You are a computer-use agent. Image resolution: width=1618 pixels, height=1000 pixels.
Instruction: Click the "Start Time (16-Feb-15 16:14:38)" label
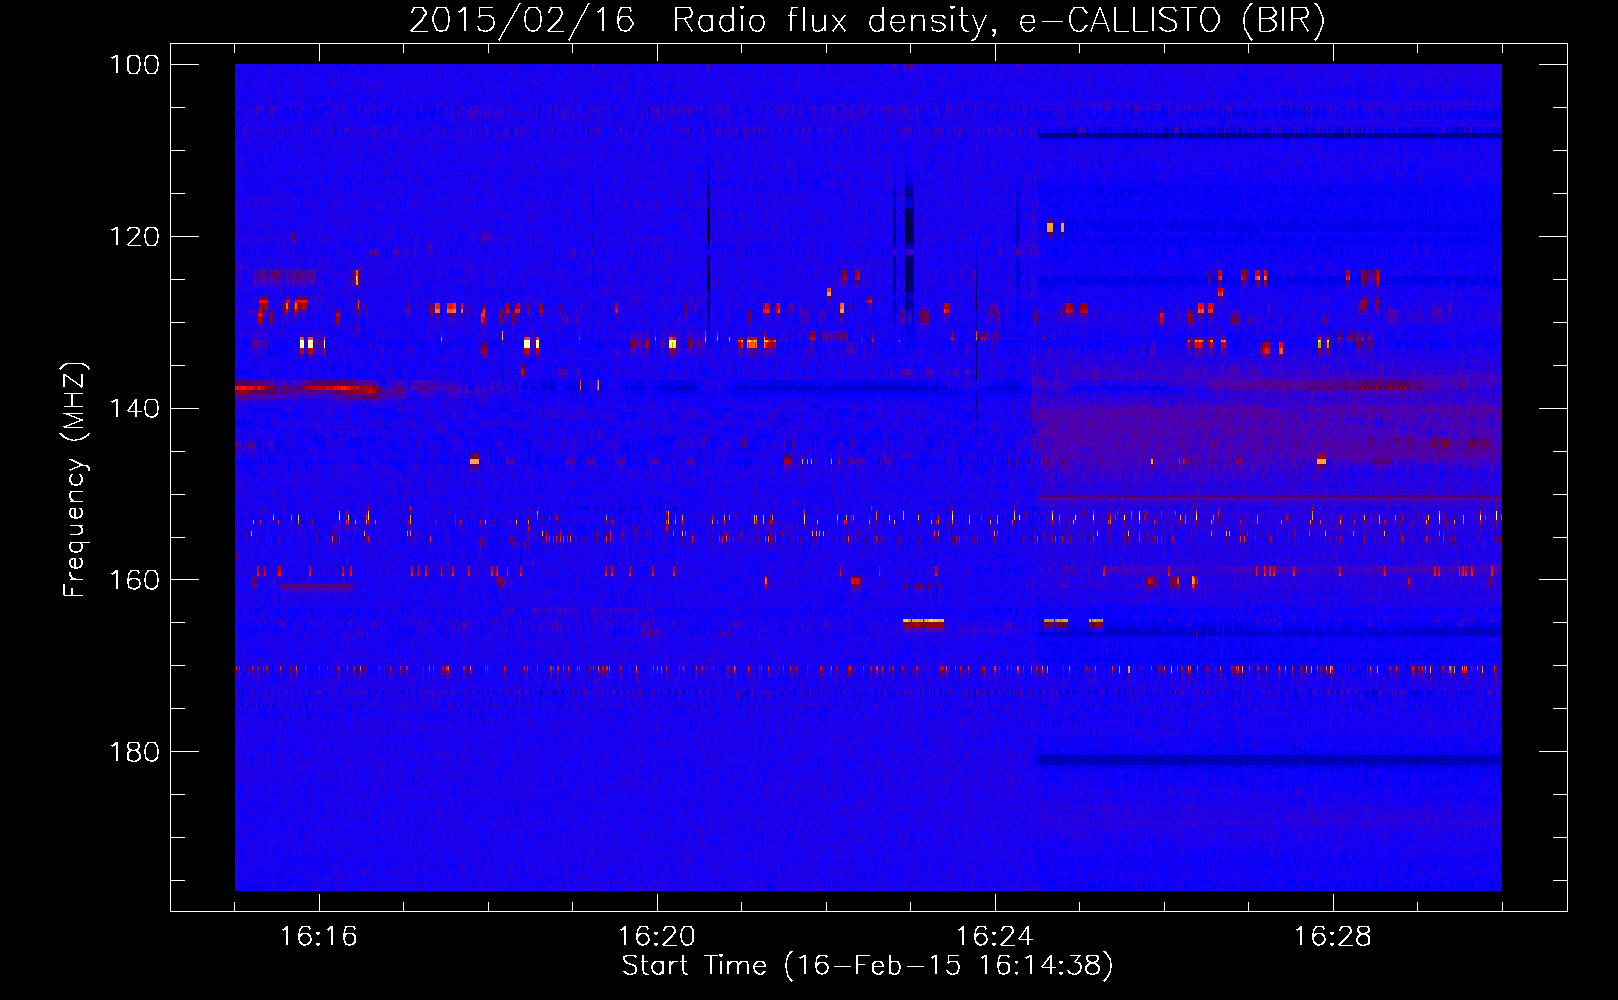[x=867, y=966]
